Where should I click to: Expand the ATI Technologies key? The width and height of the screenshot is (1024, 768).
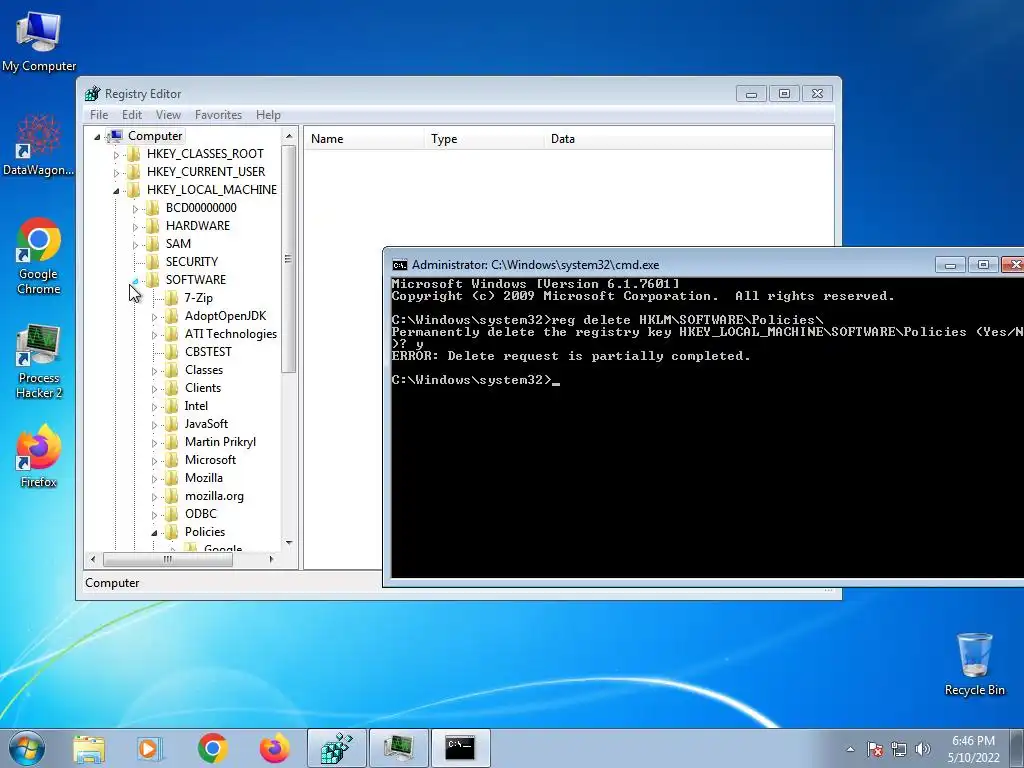coord(154,335)
